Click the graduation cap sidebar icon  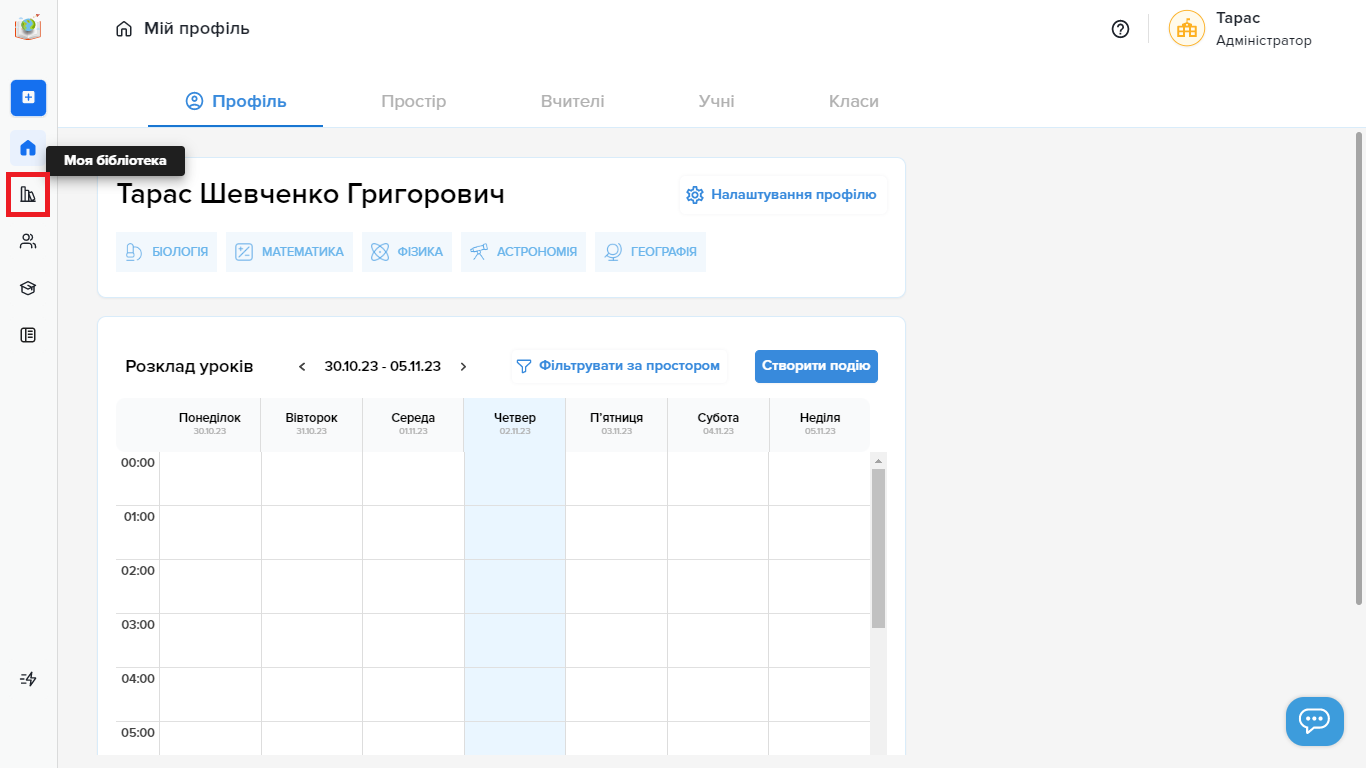tap(28, 288)
